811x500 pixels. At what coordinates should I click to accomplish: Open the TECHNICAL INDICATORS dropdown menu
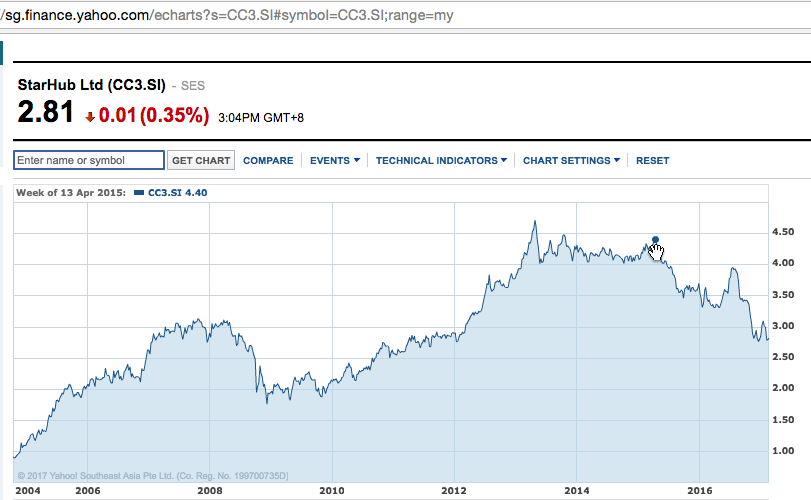[x=441, y=161]
